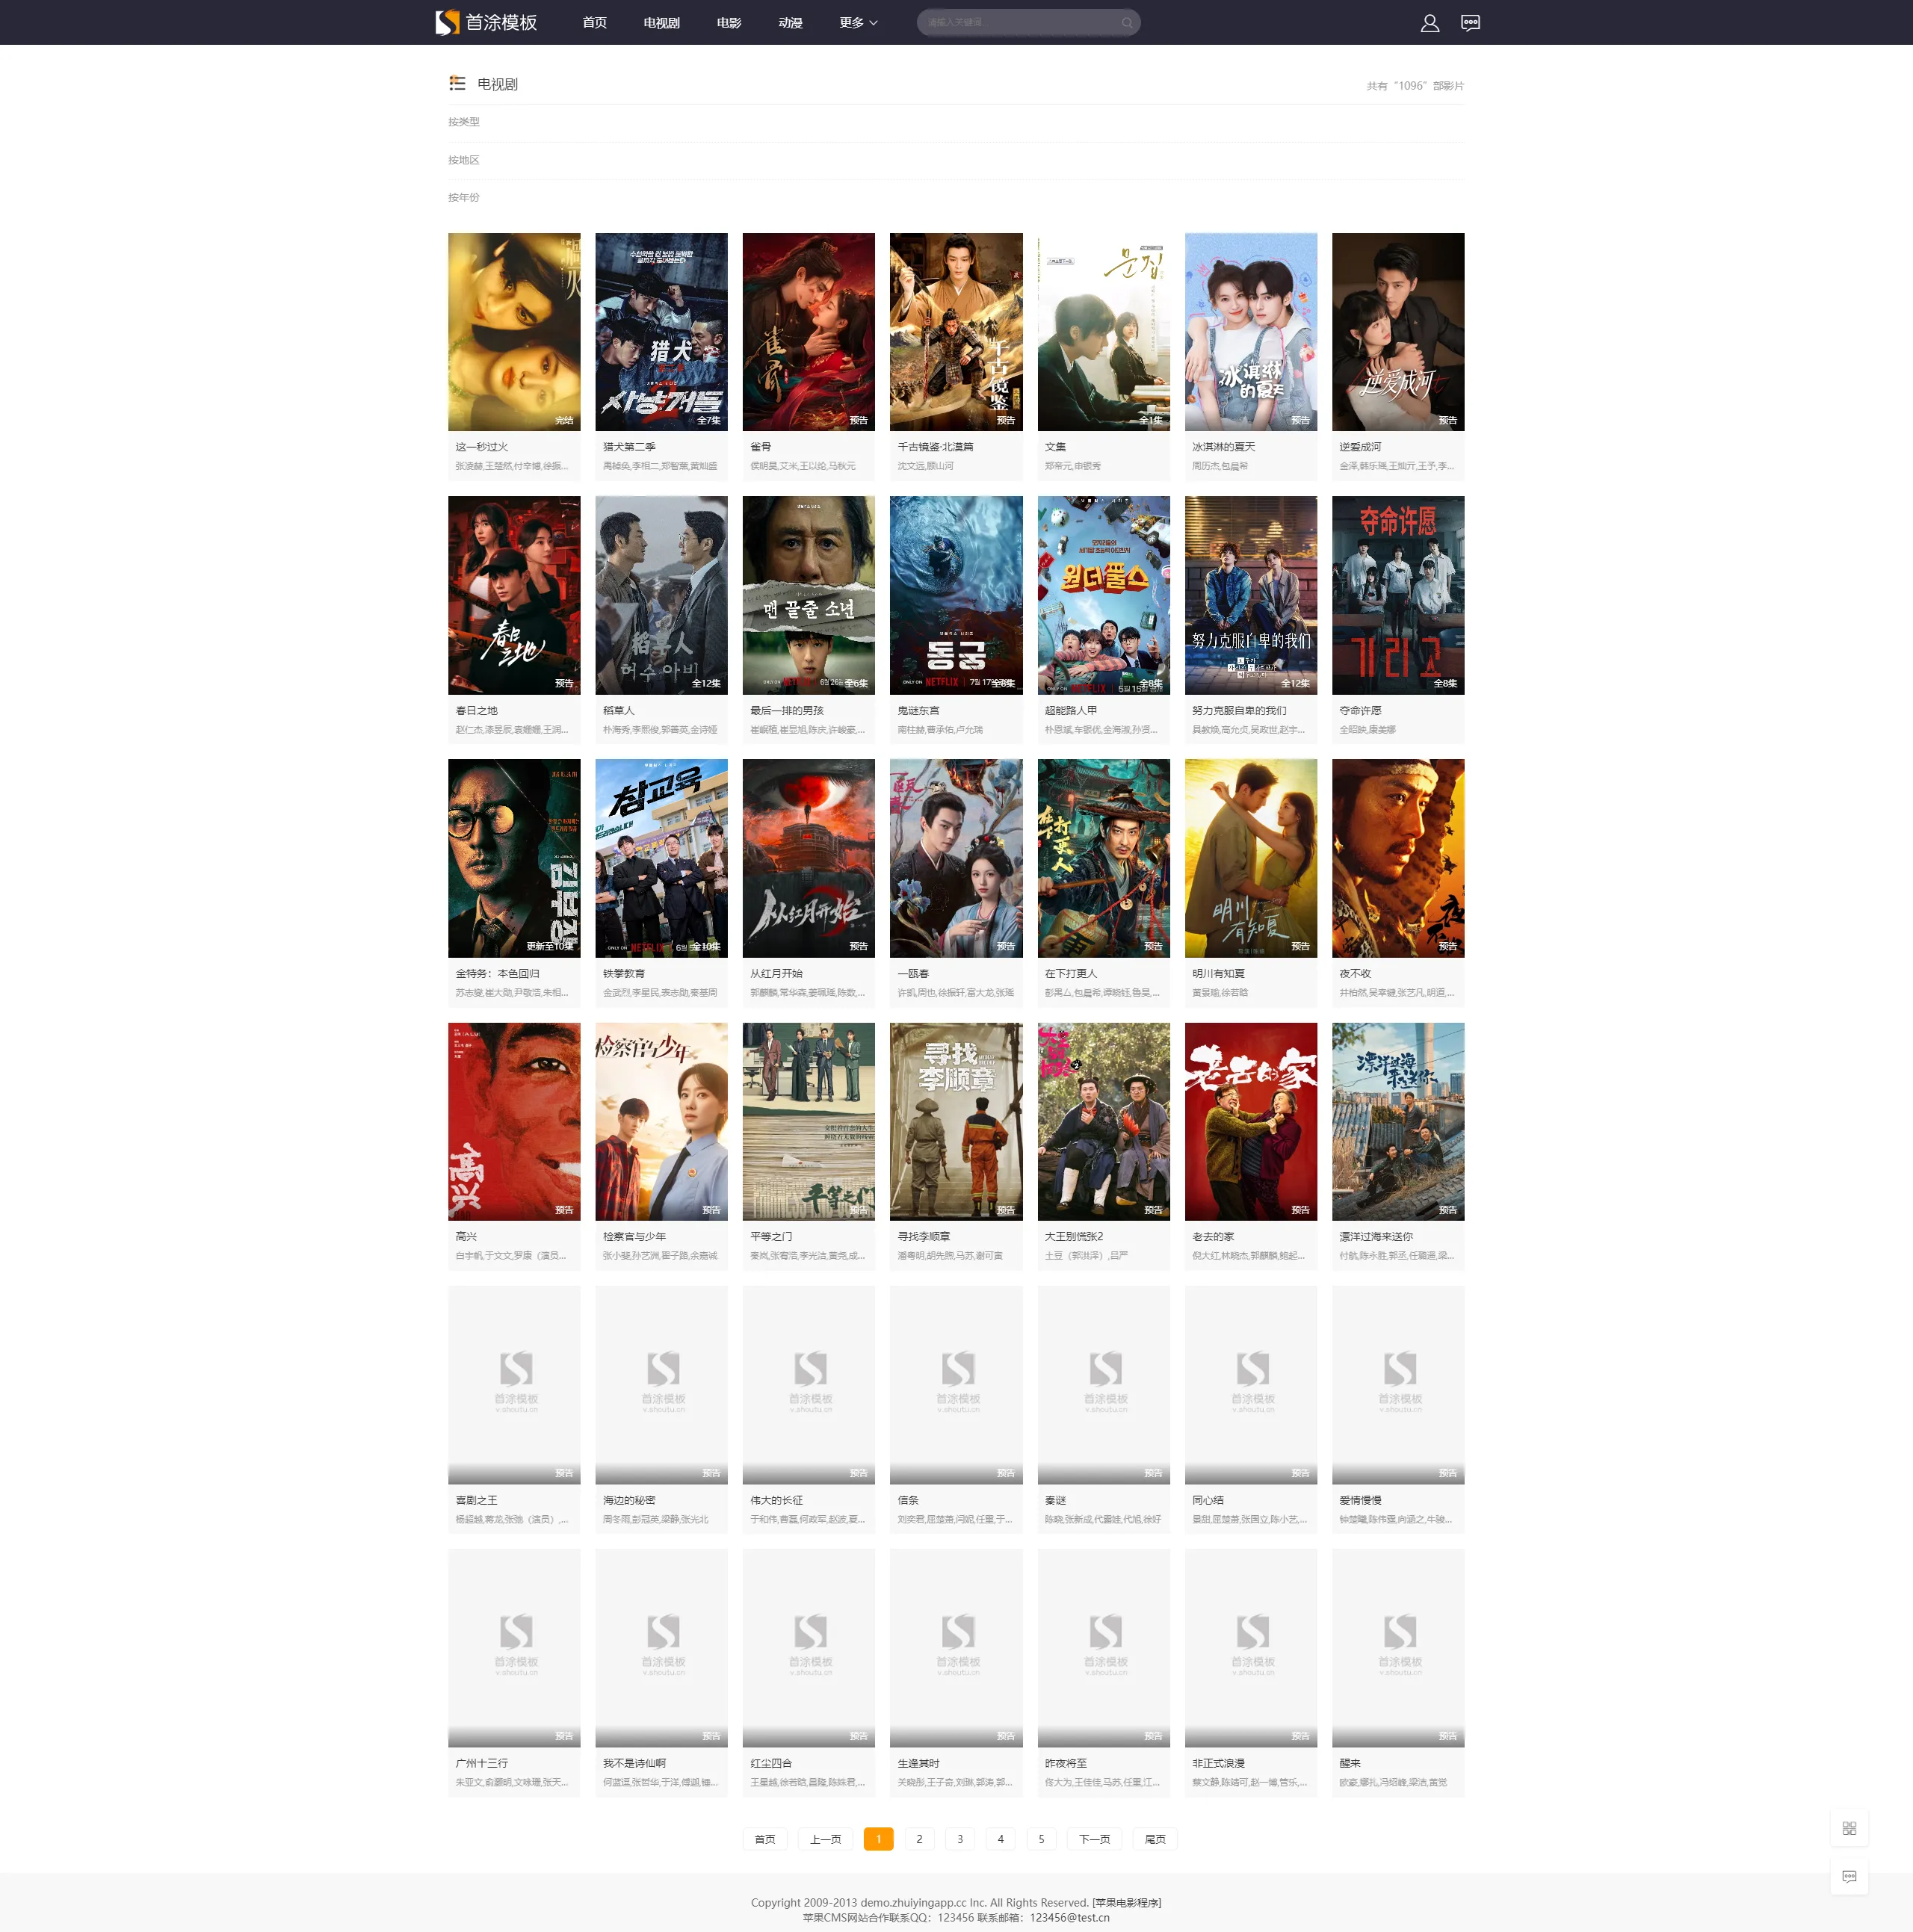Open the 稻草人 poster
The image size is (1913, 1932).
tap(661, 595)
